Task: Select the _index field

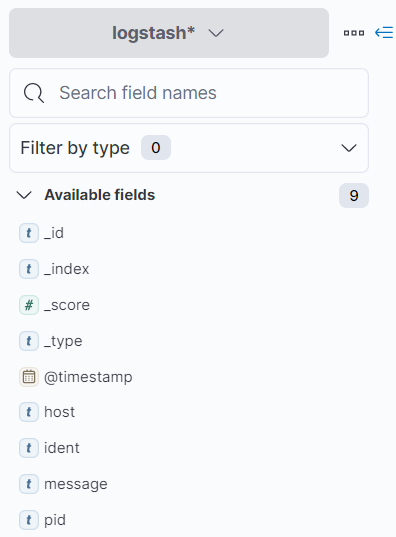Action: 66,269
